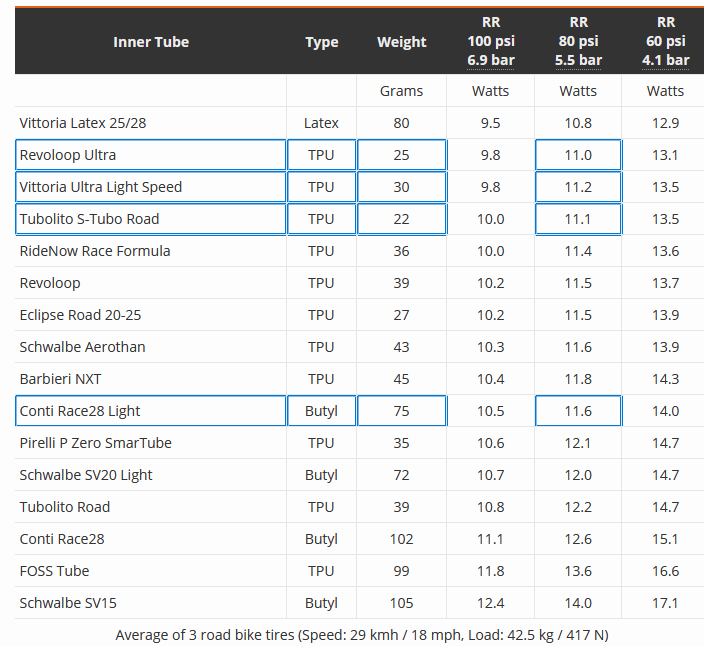Select the Revoloop Ultra name cell
Viewport: 704px width, 646px height.
click(x=68, y=155)
